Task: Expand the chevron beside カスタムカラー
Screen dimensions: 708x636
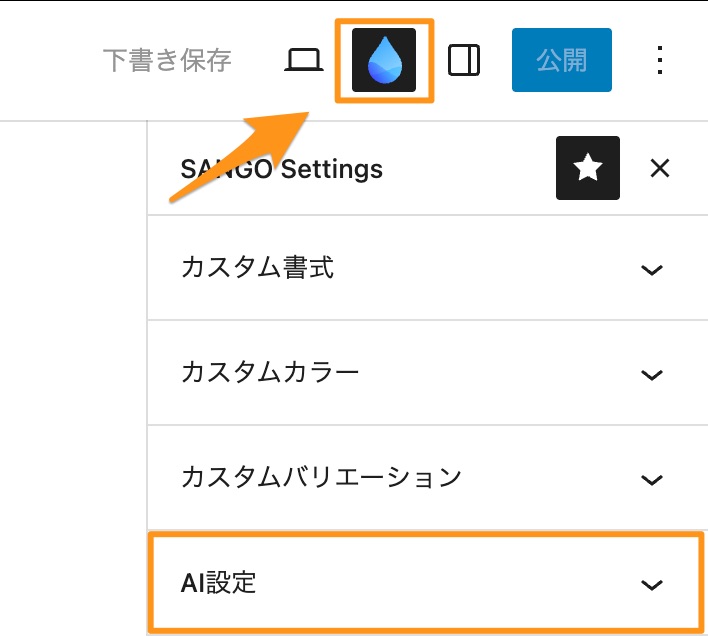Action: tap(652, 375)
